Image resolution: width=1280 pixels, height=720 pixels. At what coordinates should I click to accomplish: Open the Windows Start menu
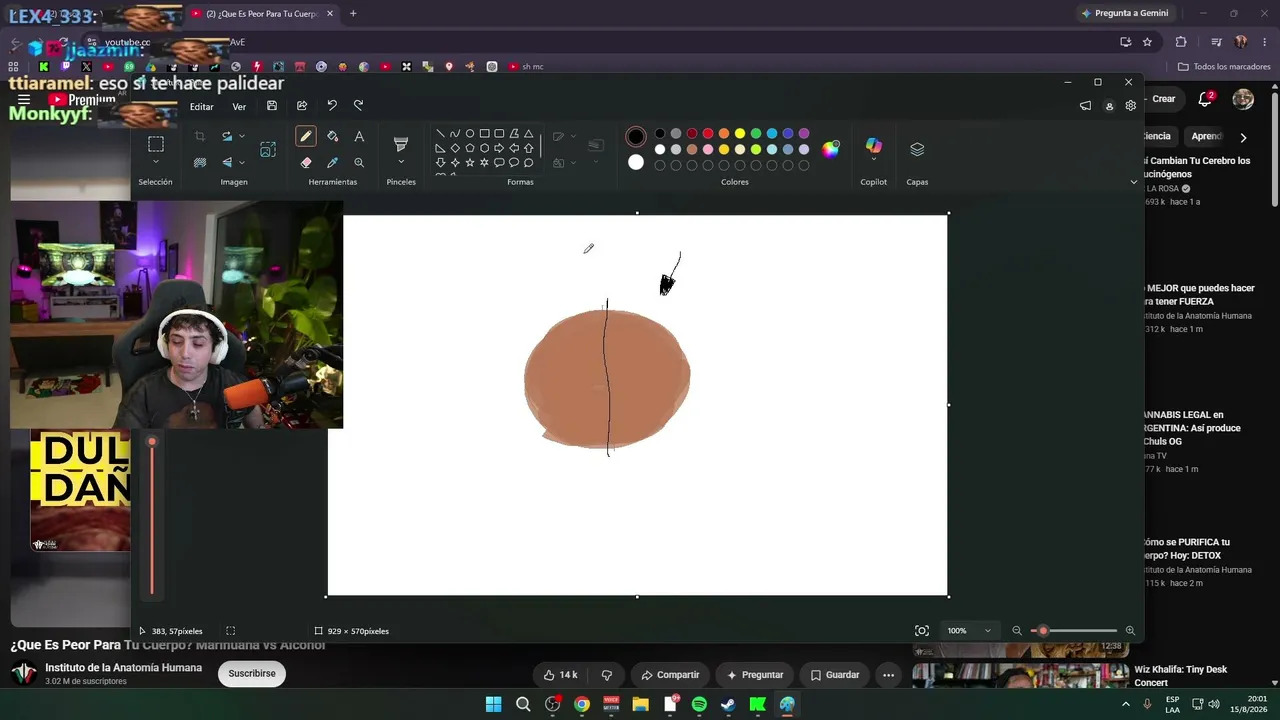pyautogui.click(x=494, y=704)
